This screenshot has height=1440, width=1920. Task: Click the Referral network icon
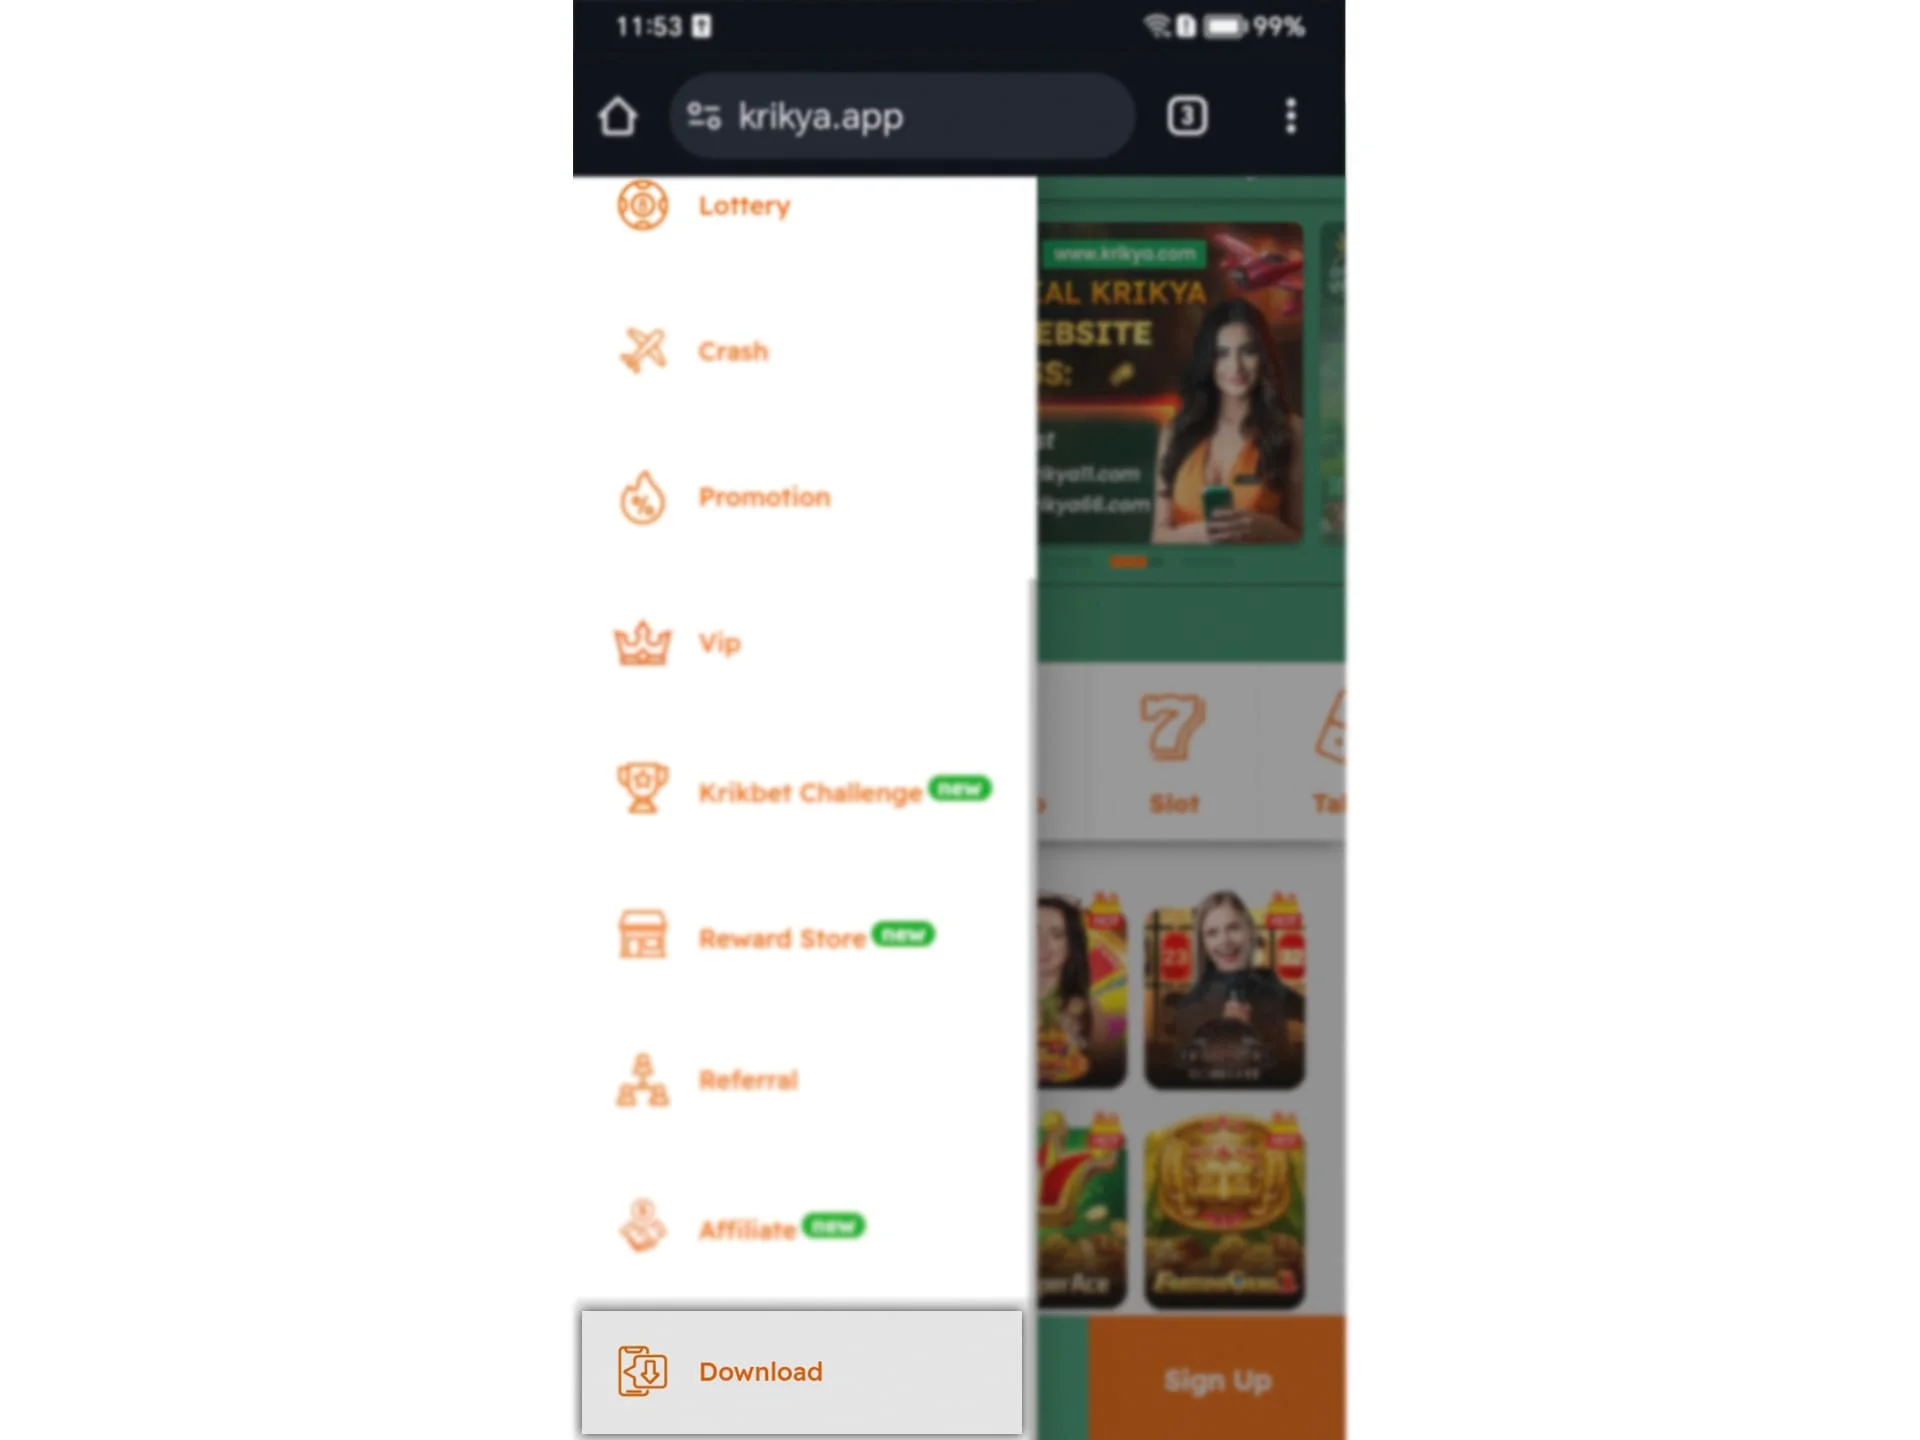[641, 1080]
